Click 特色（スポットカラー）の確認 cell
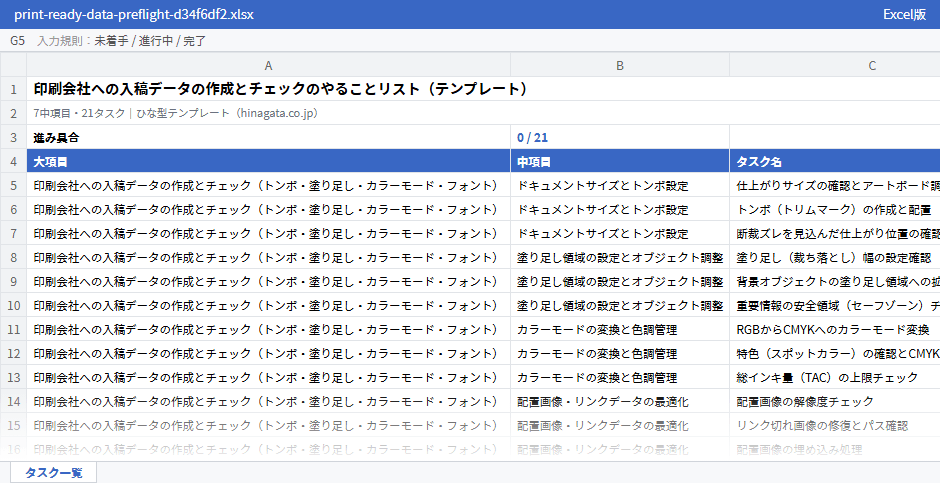 834,353
